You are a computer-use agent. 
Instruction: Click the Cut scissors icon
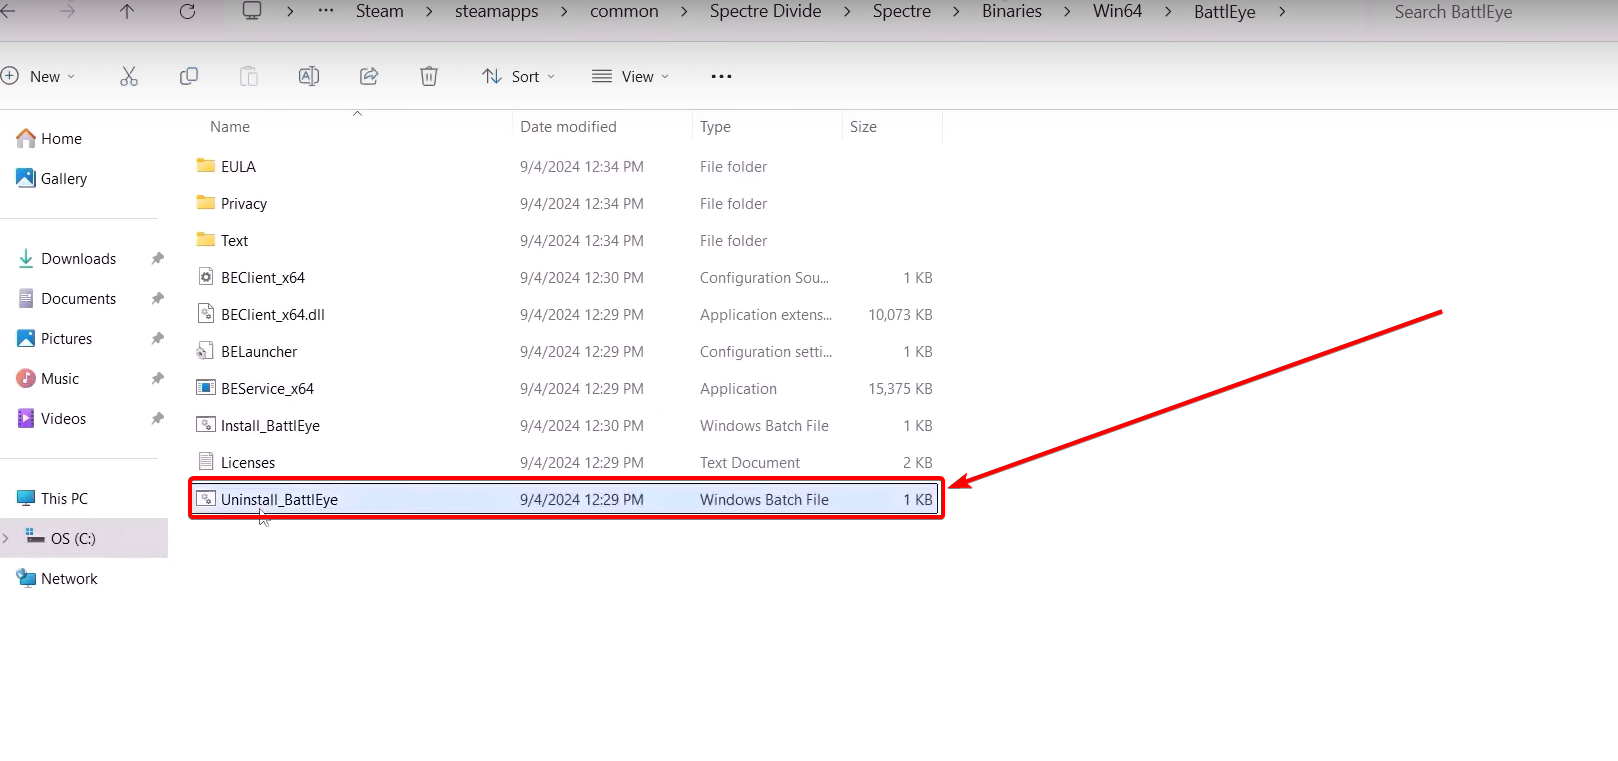pos(129,76)
